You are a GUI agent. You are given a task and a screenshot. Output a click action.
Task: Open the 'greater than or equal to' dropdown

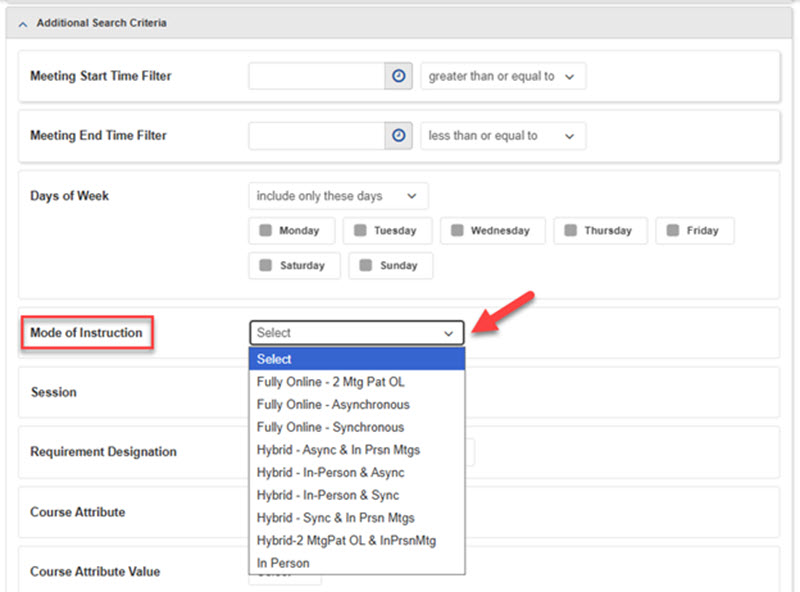pos(502,76)
